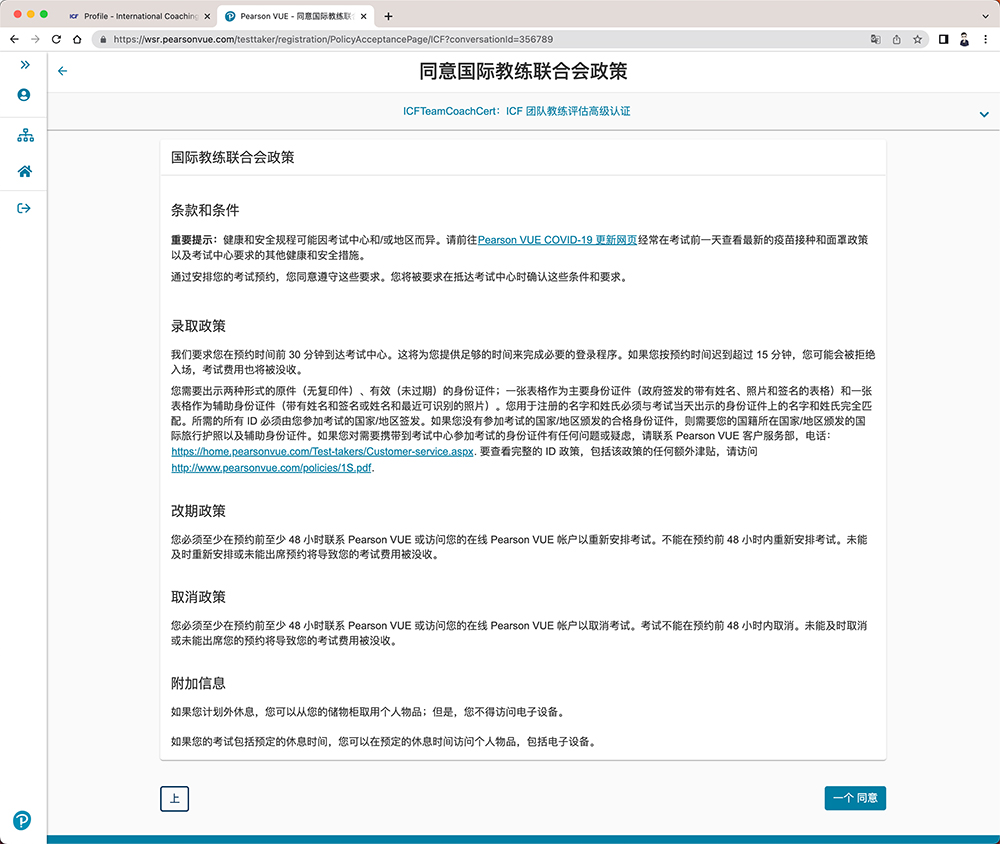Expand the browser tab list chevron

click(983, 16)
